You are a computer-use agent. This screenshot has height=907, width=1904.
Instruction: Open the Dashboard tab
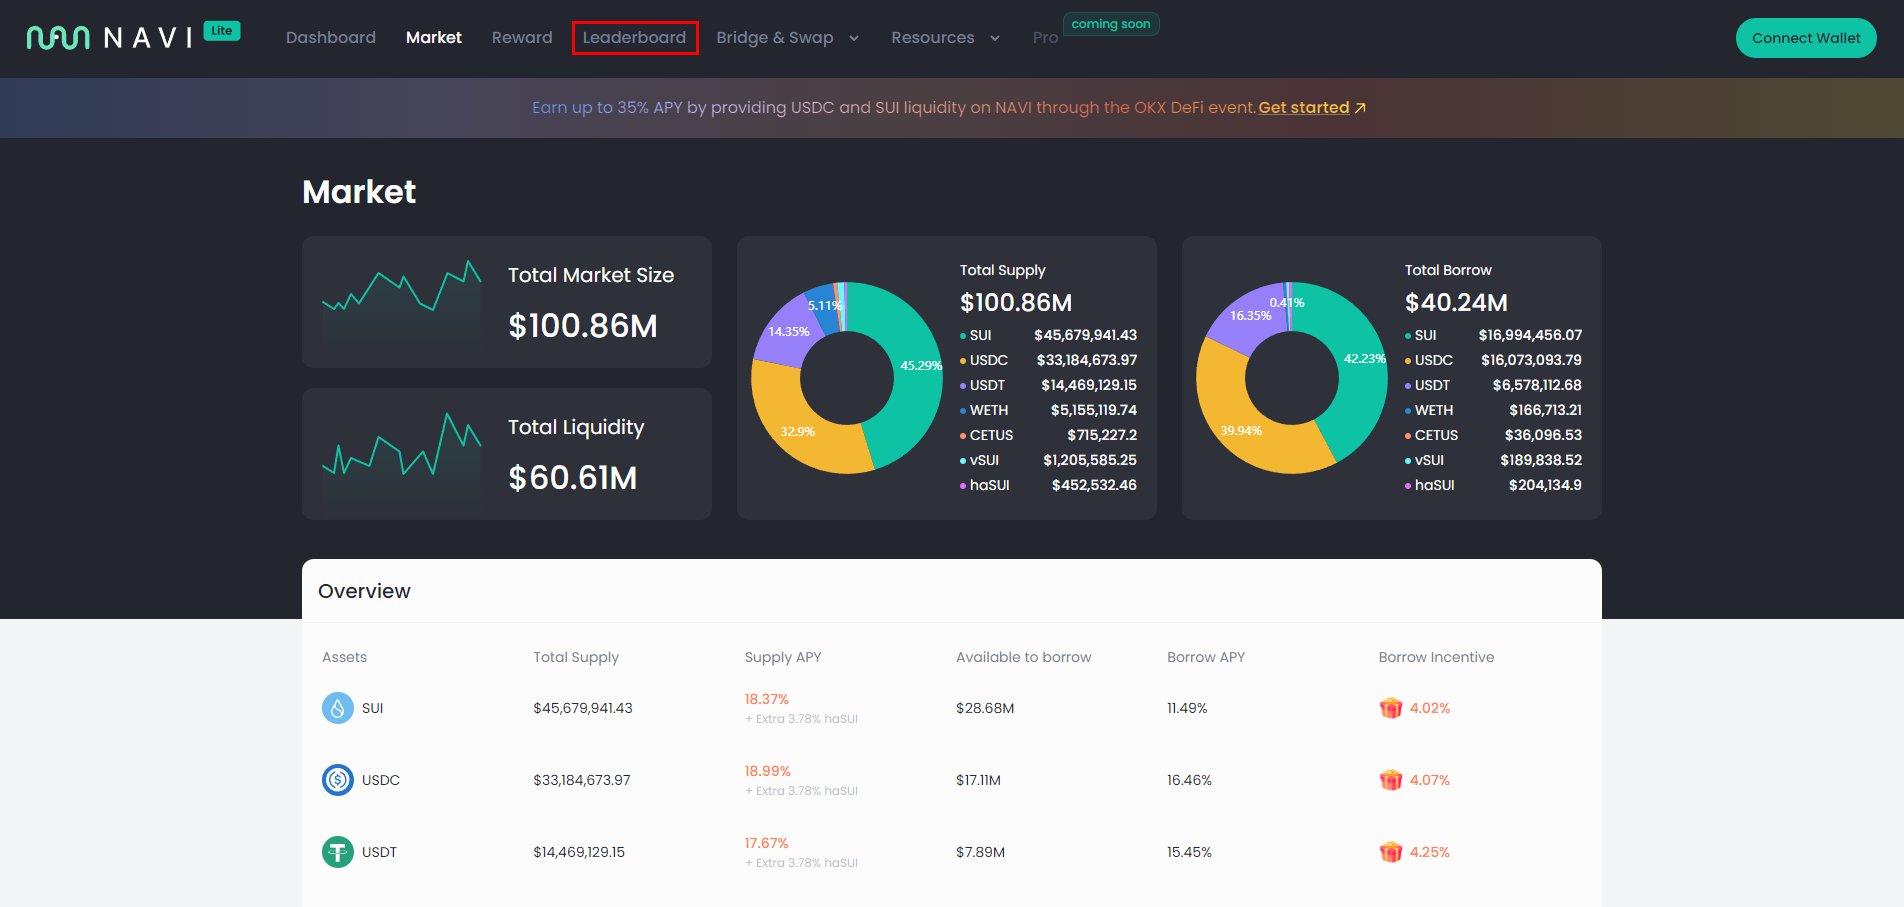[331, 38]
